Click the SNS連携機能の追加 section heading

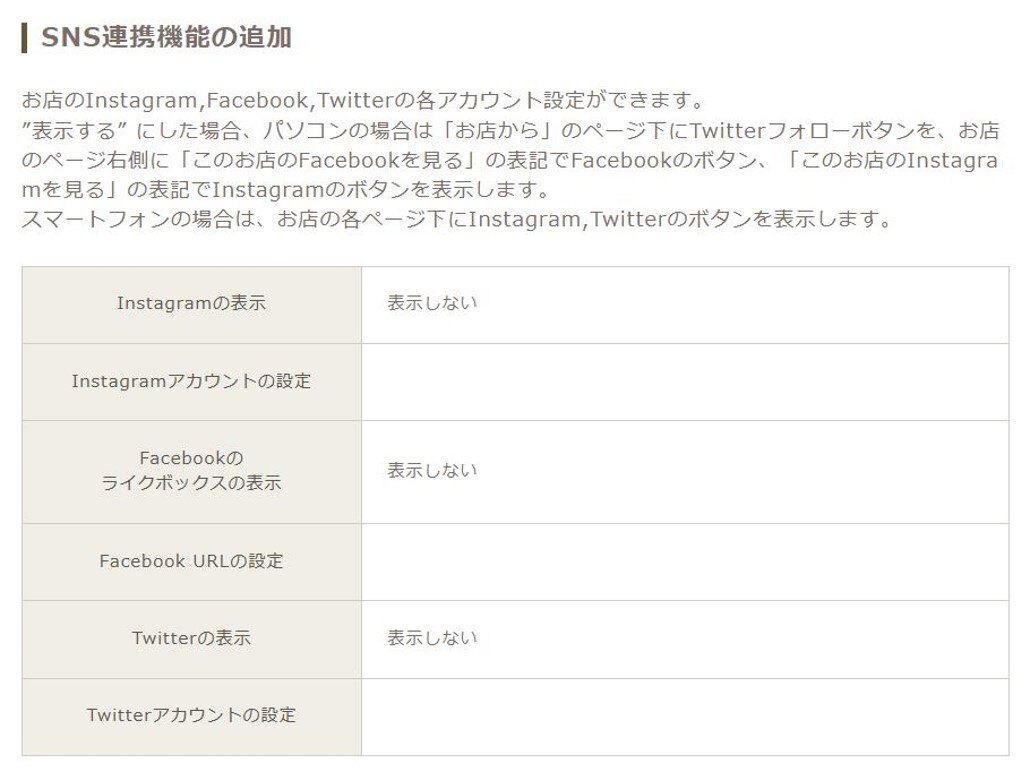[166, 37]
